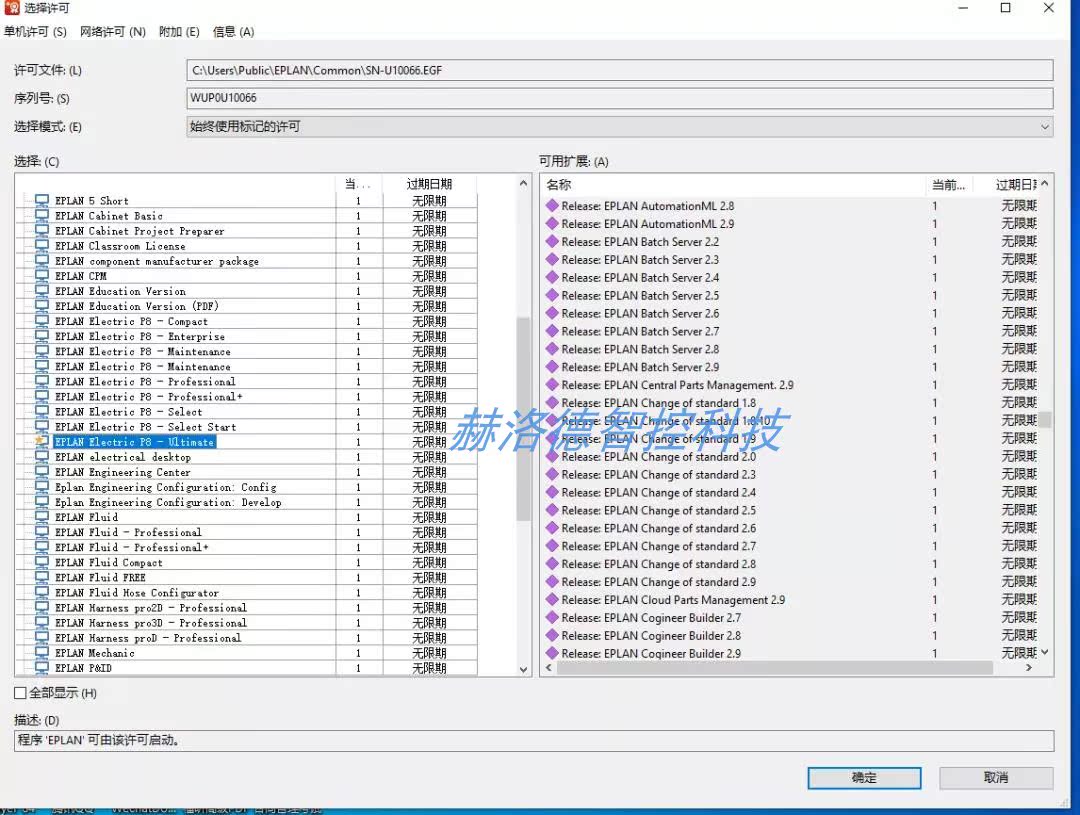Click the horizontal scrollbar in the extensions list
Screen dimensions: 1080x815
click(x=775, y=668)
